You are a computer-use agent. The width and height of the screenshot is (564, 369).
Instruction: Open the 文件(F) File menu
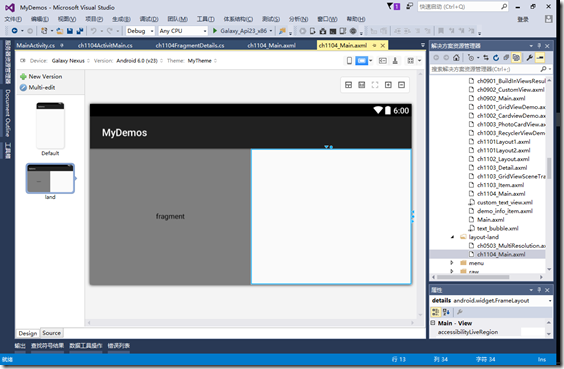(13, 19)
